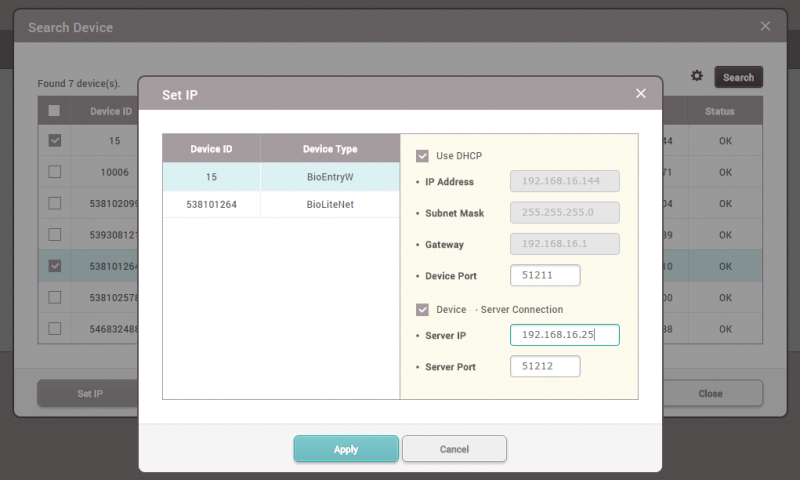Click the Device Port input field
The height and width of the screenshot is (480, 800).
tap(545, 275)
